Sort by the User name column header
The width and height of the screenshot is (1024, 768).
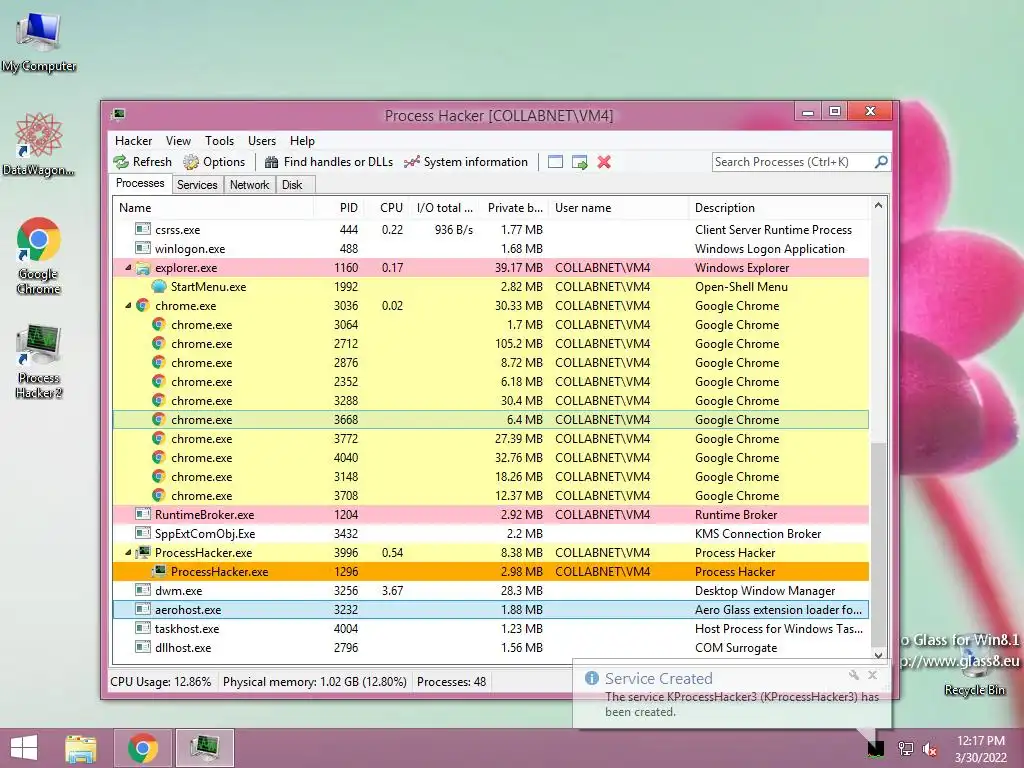[x=618, y=208]
